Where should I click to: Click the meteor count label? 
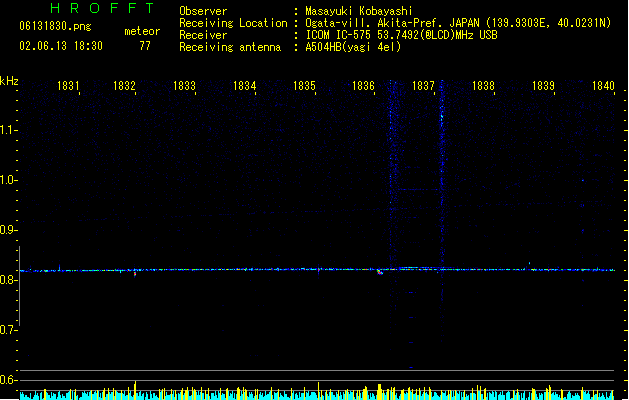coord(142,31)
